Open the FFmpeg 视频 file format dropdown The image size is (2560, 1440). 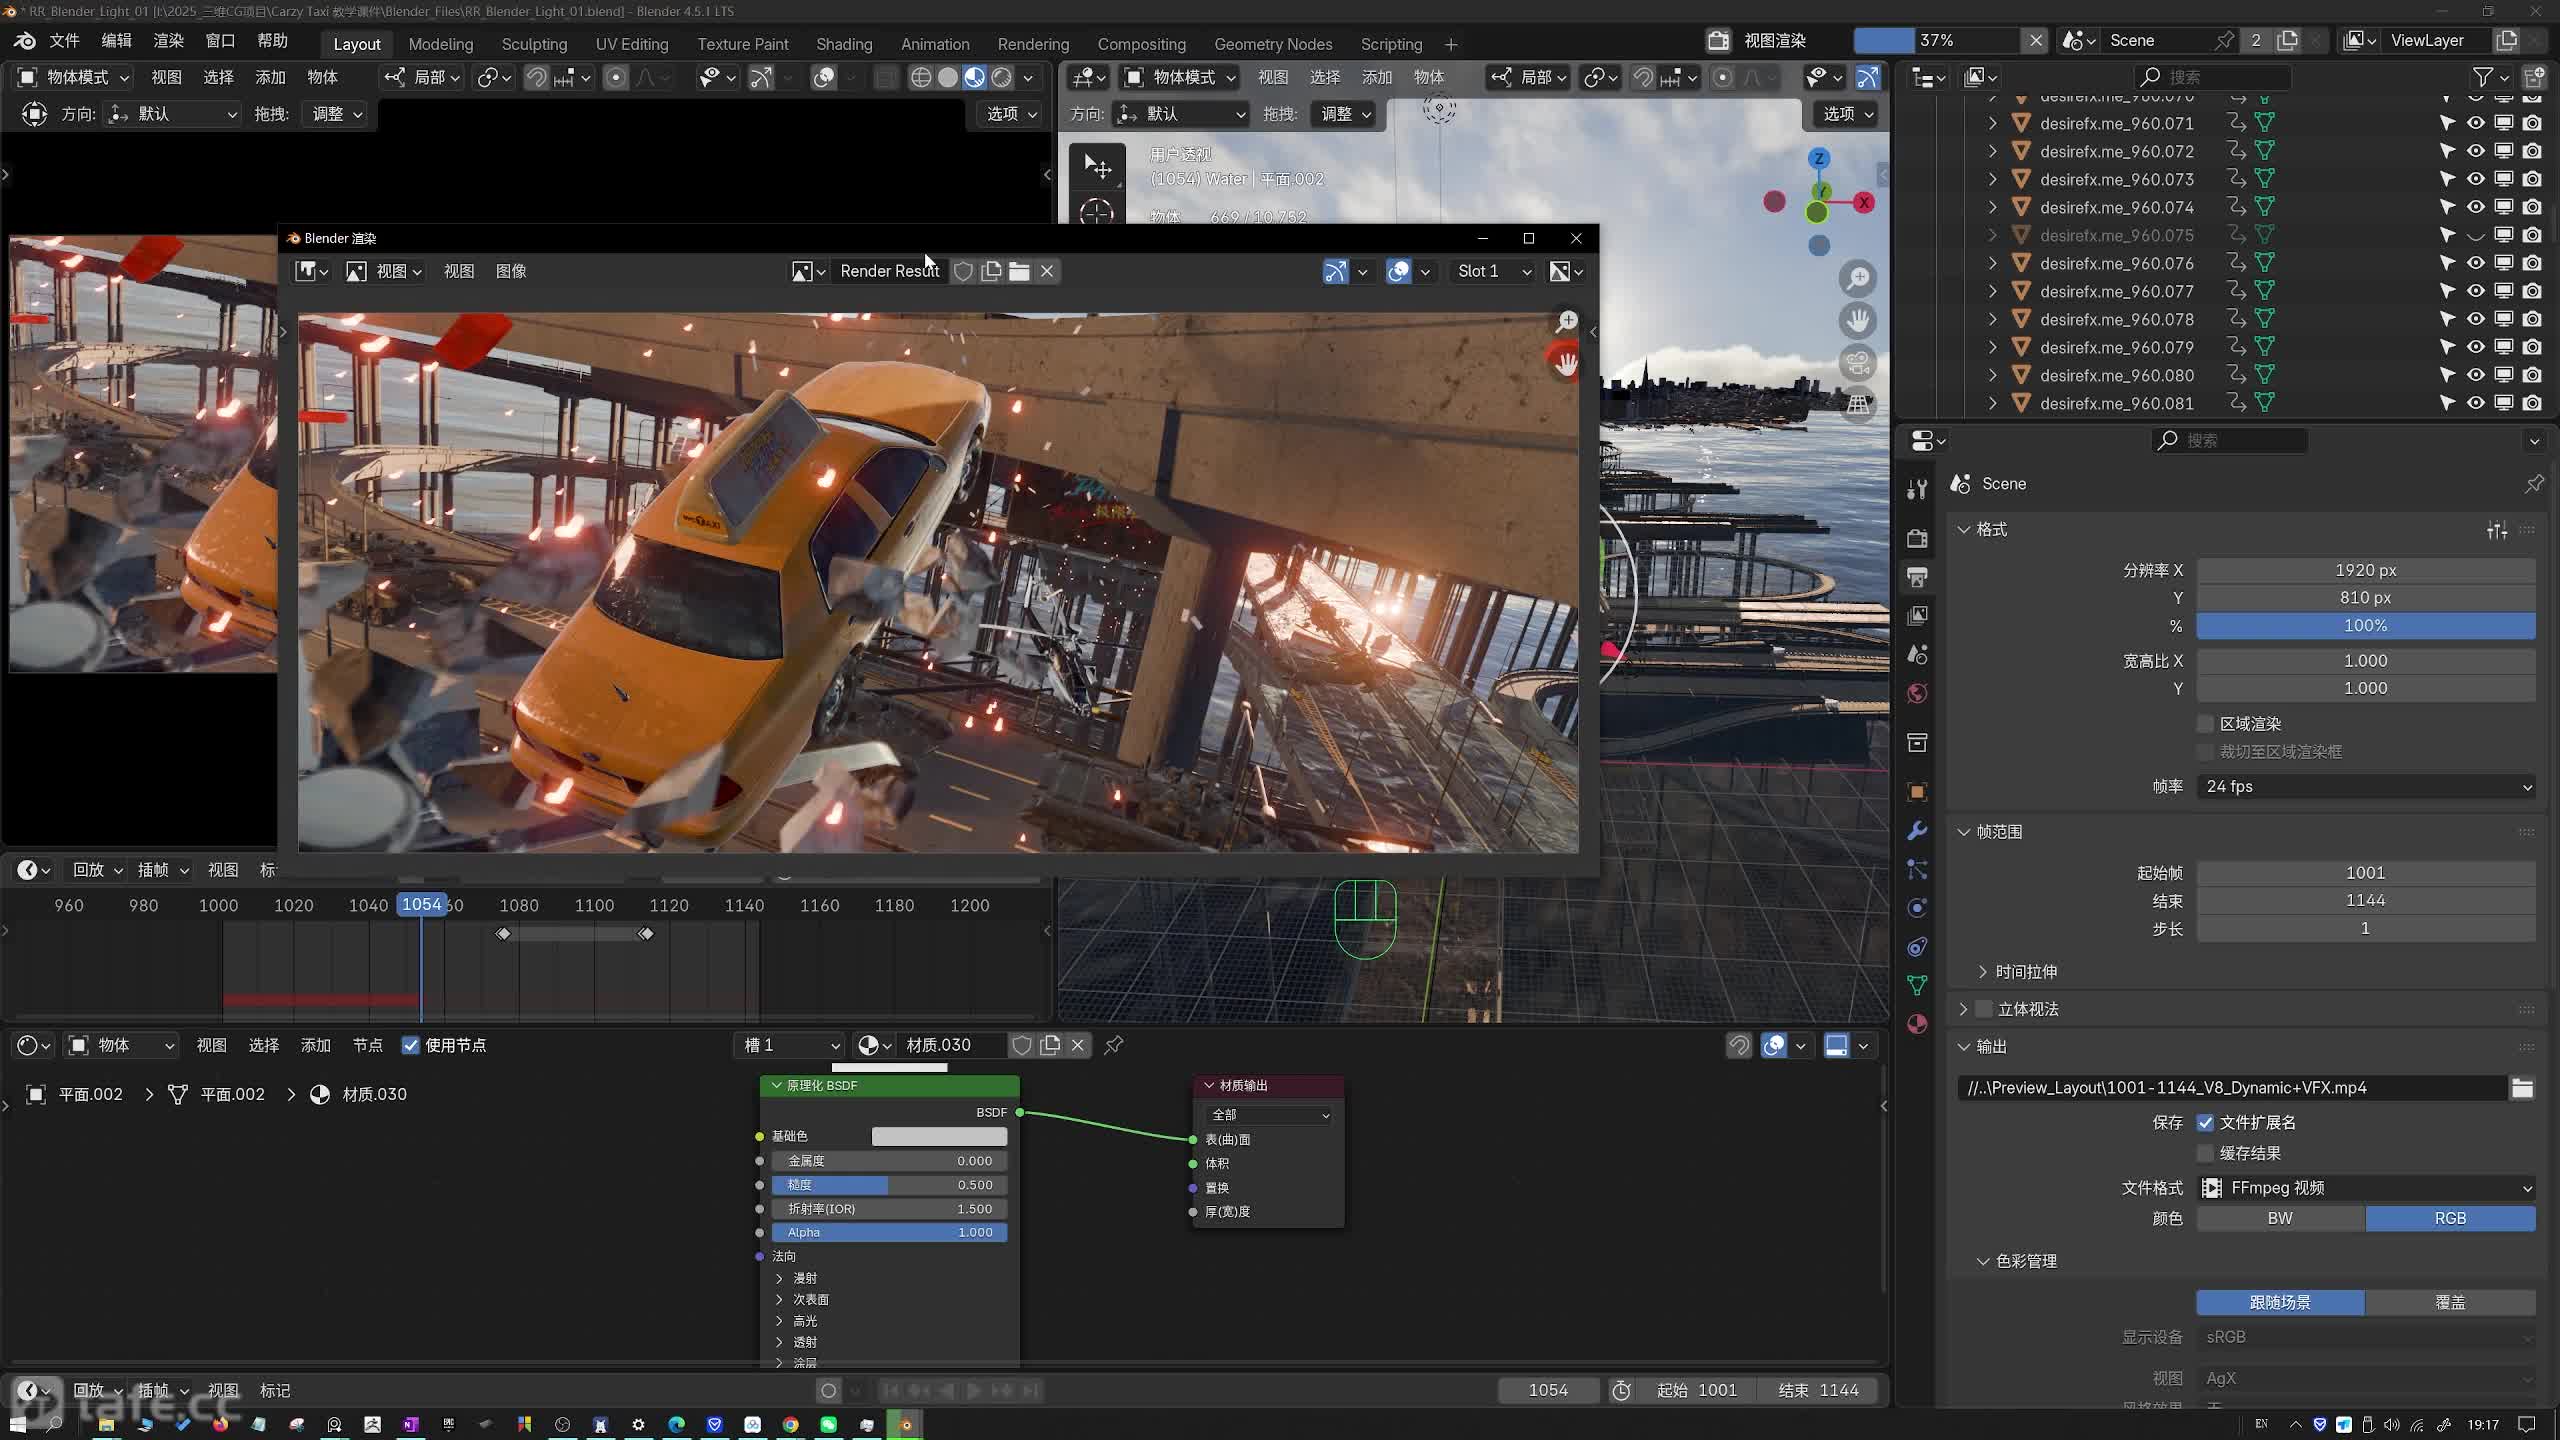coord(2365,1188)
